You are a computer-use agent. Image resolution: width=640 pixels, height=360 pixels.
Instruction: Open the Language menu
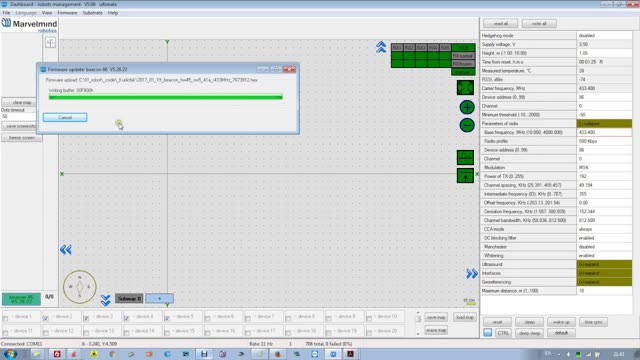(x=26, y=13)
